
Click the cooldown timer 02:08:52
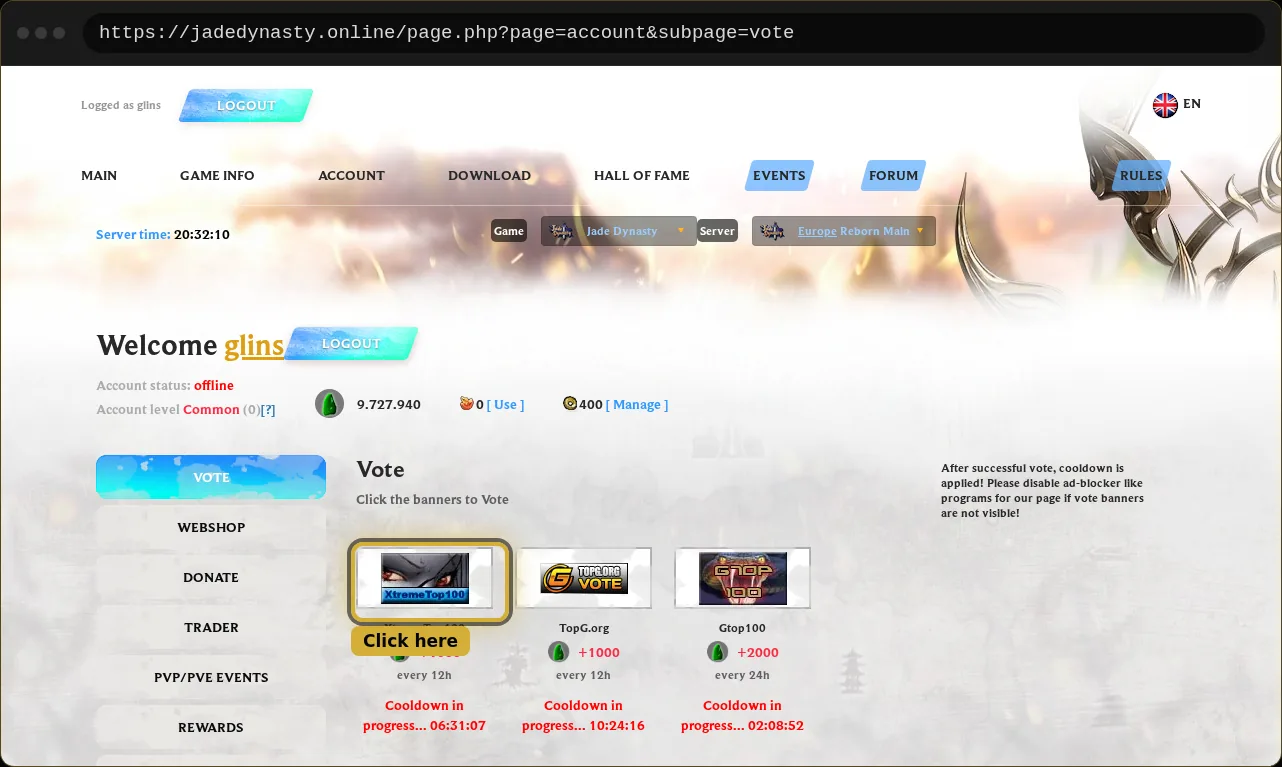point(775,726)
